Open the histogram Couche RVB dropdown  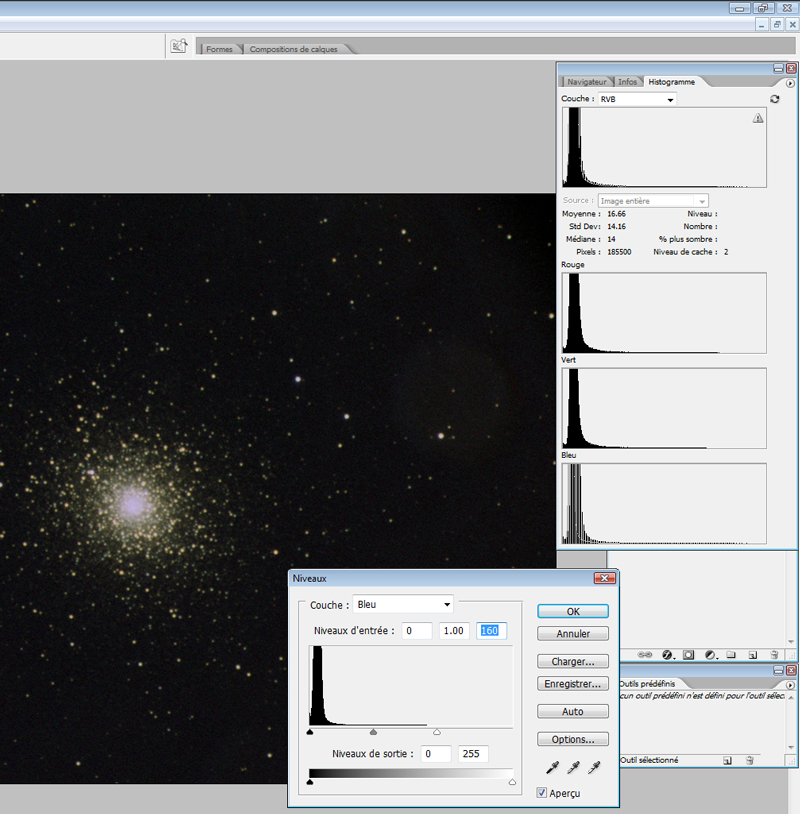pos(637,99)
